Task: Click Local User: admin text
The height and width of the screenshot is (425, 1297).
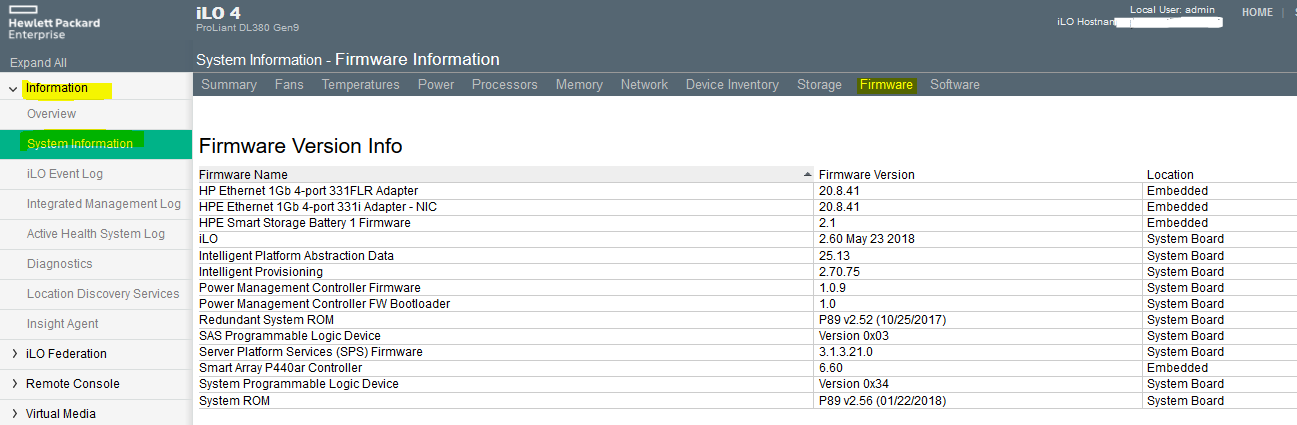Action: [x=1172, y=9]
